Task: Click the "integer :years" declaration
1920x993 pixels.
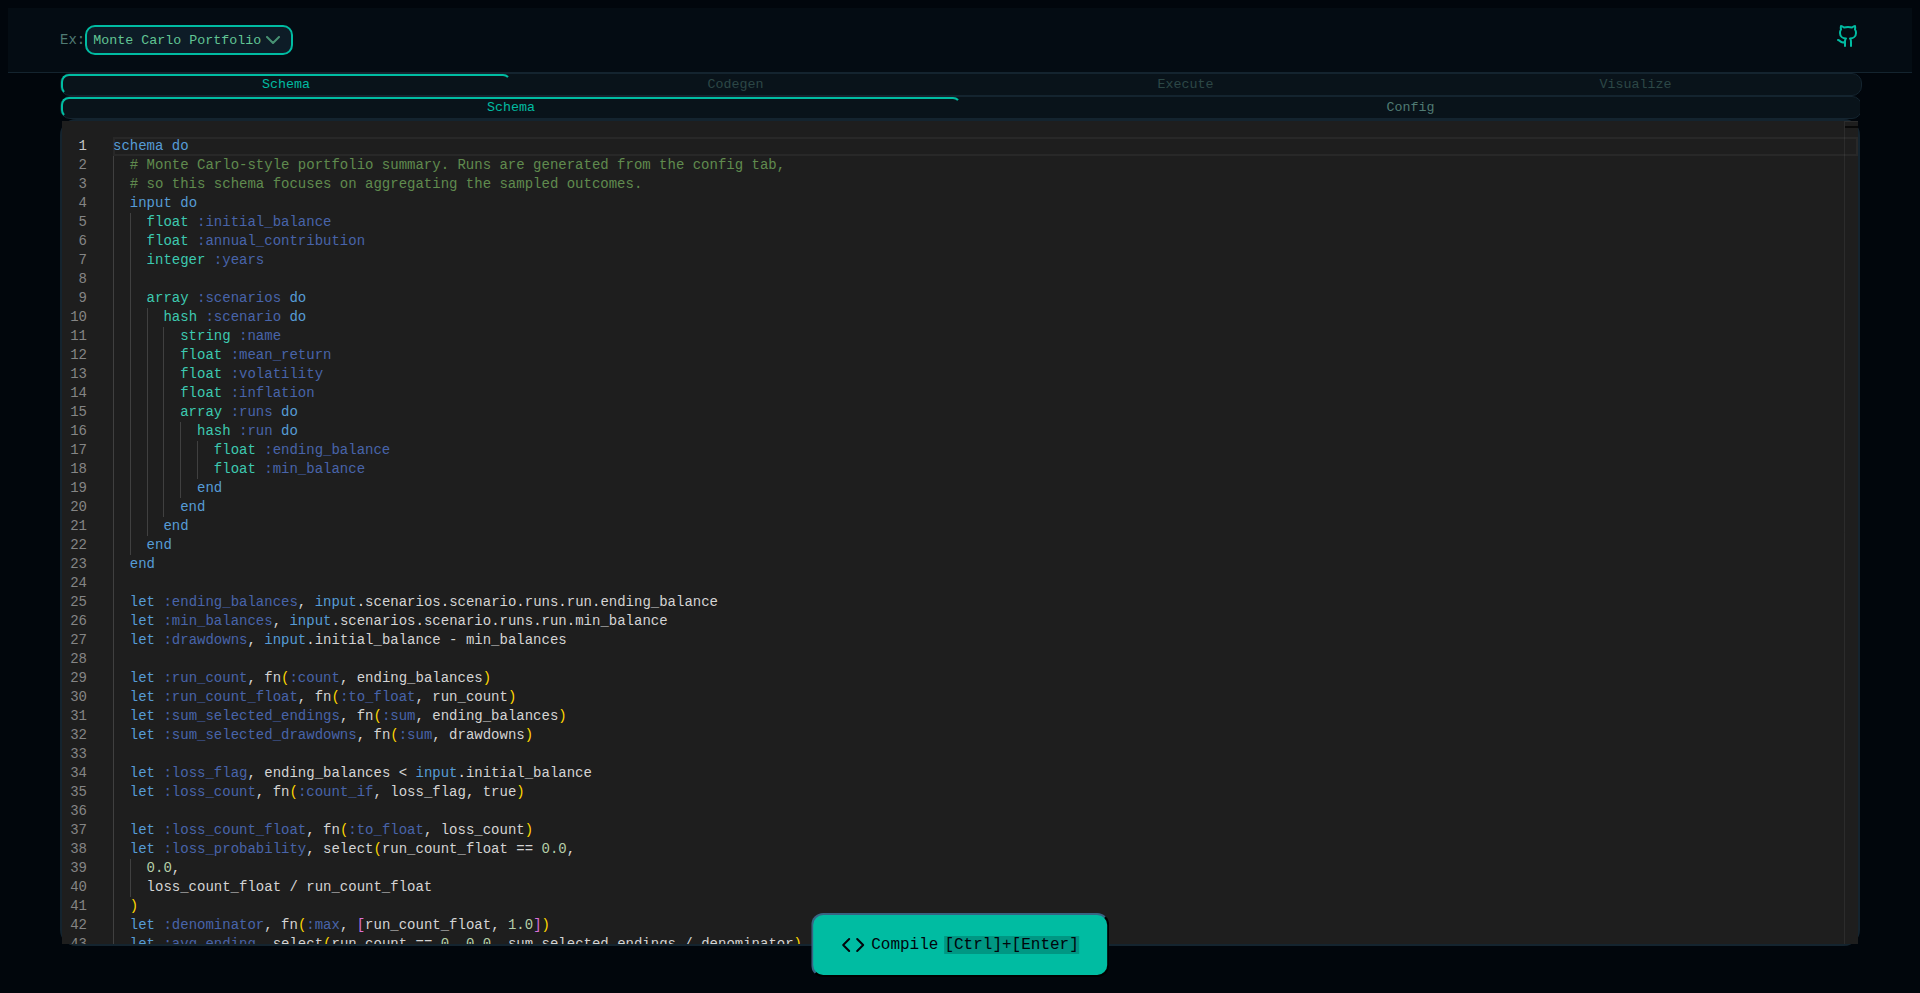Action: pos(205,260)
